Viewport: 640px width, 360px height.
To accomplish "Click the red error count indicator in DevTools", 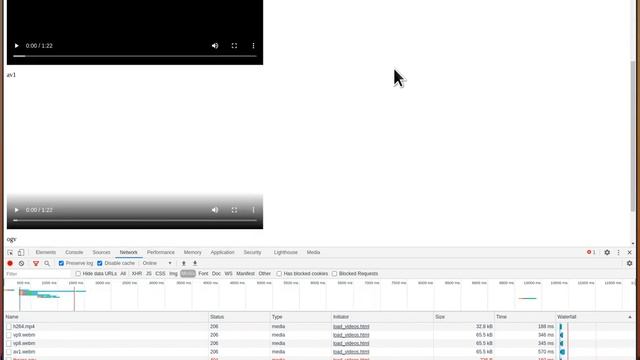I will coord(591,252).
